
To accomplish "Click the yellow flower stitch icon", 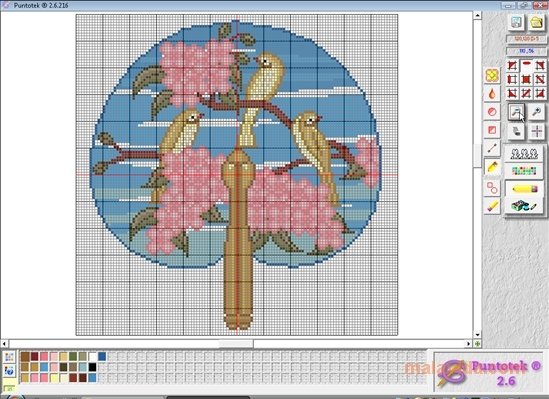I will (492, 76).
